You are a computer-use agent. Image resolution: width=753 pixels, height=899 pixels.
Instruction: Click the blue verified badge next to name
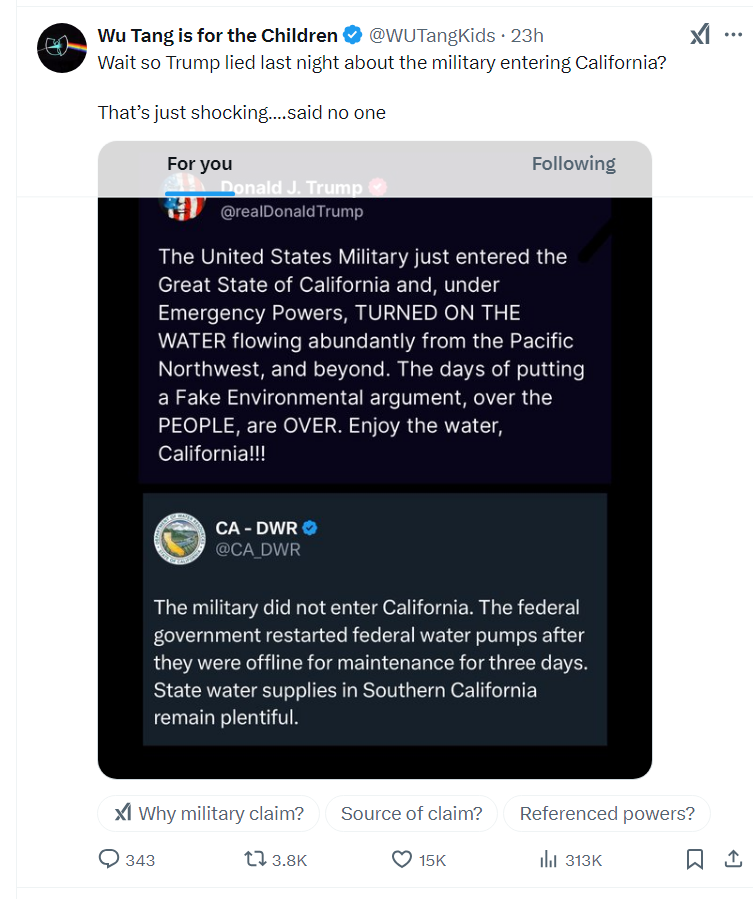(352, 35)
